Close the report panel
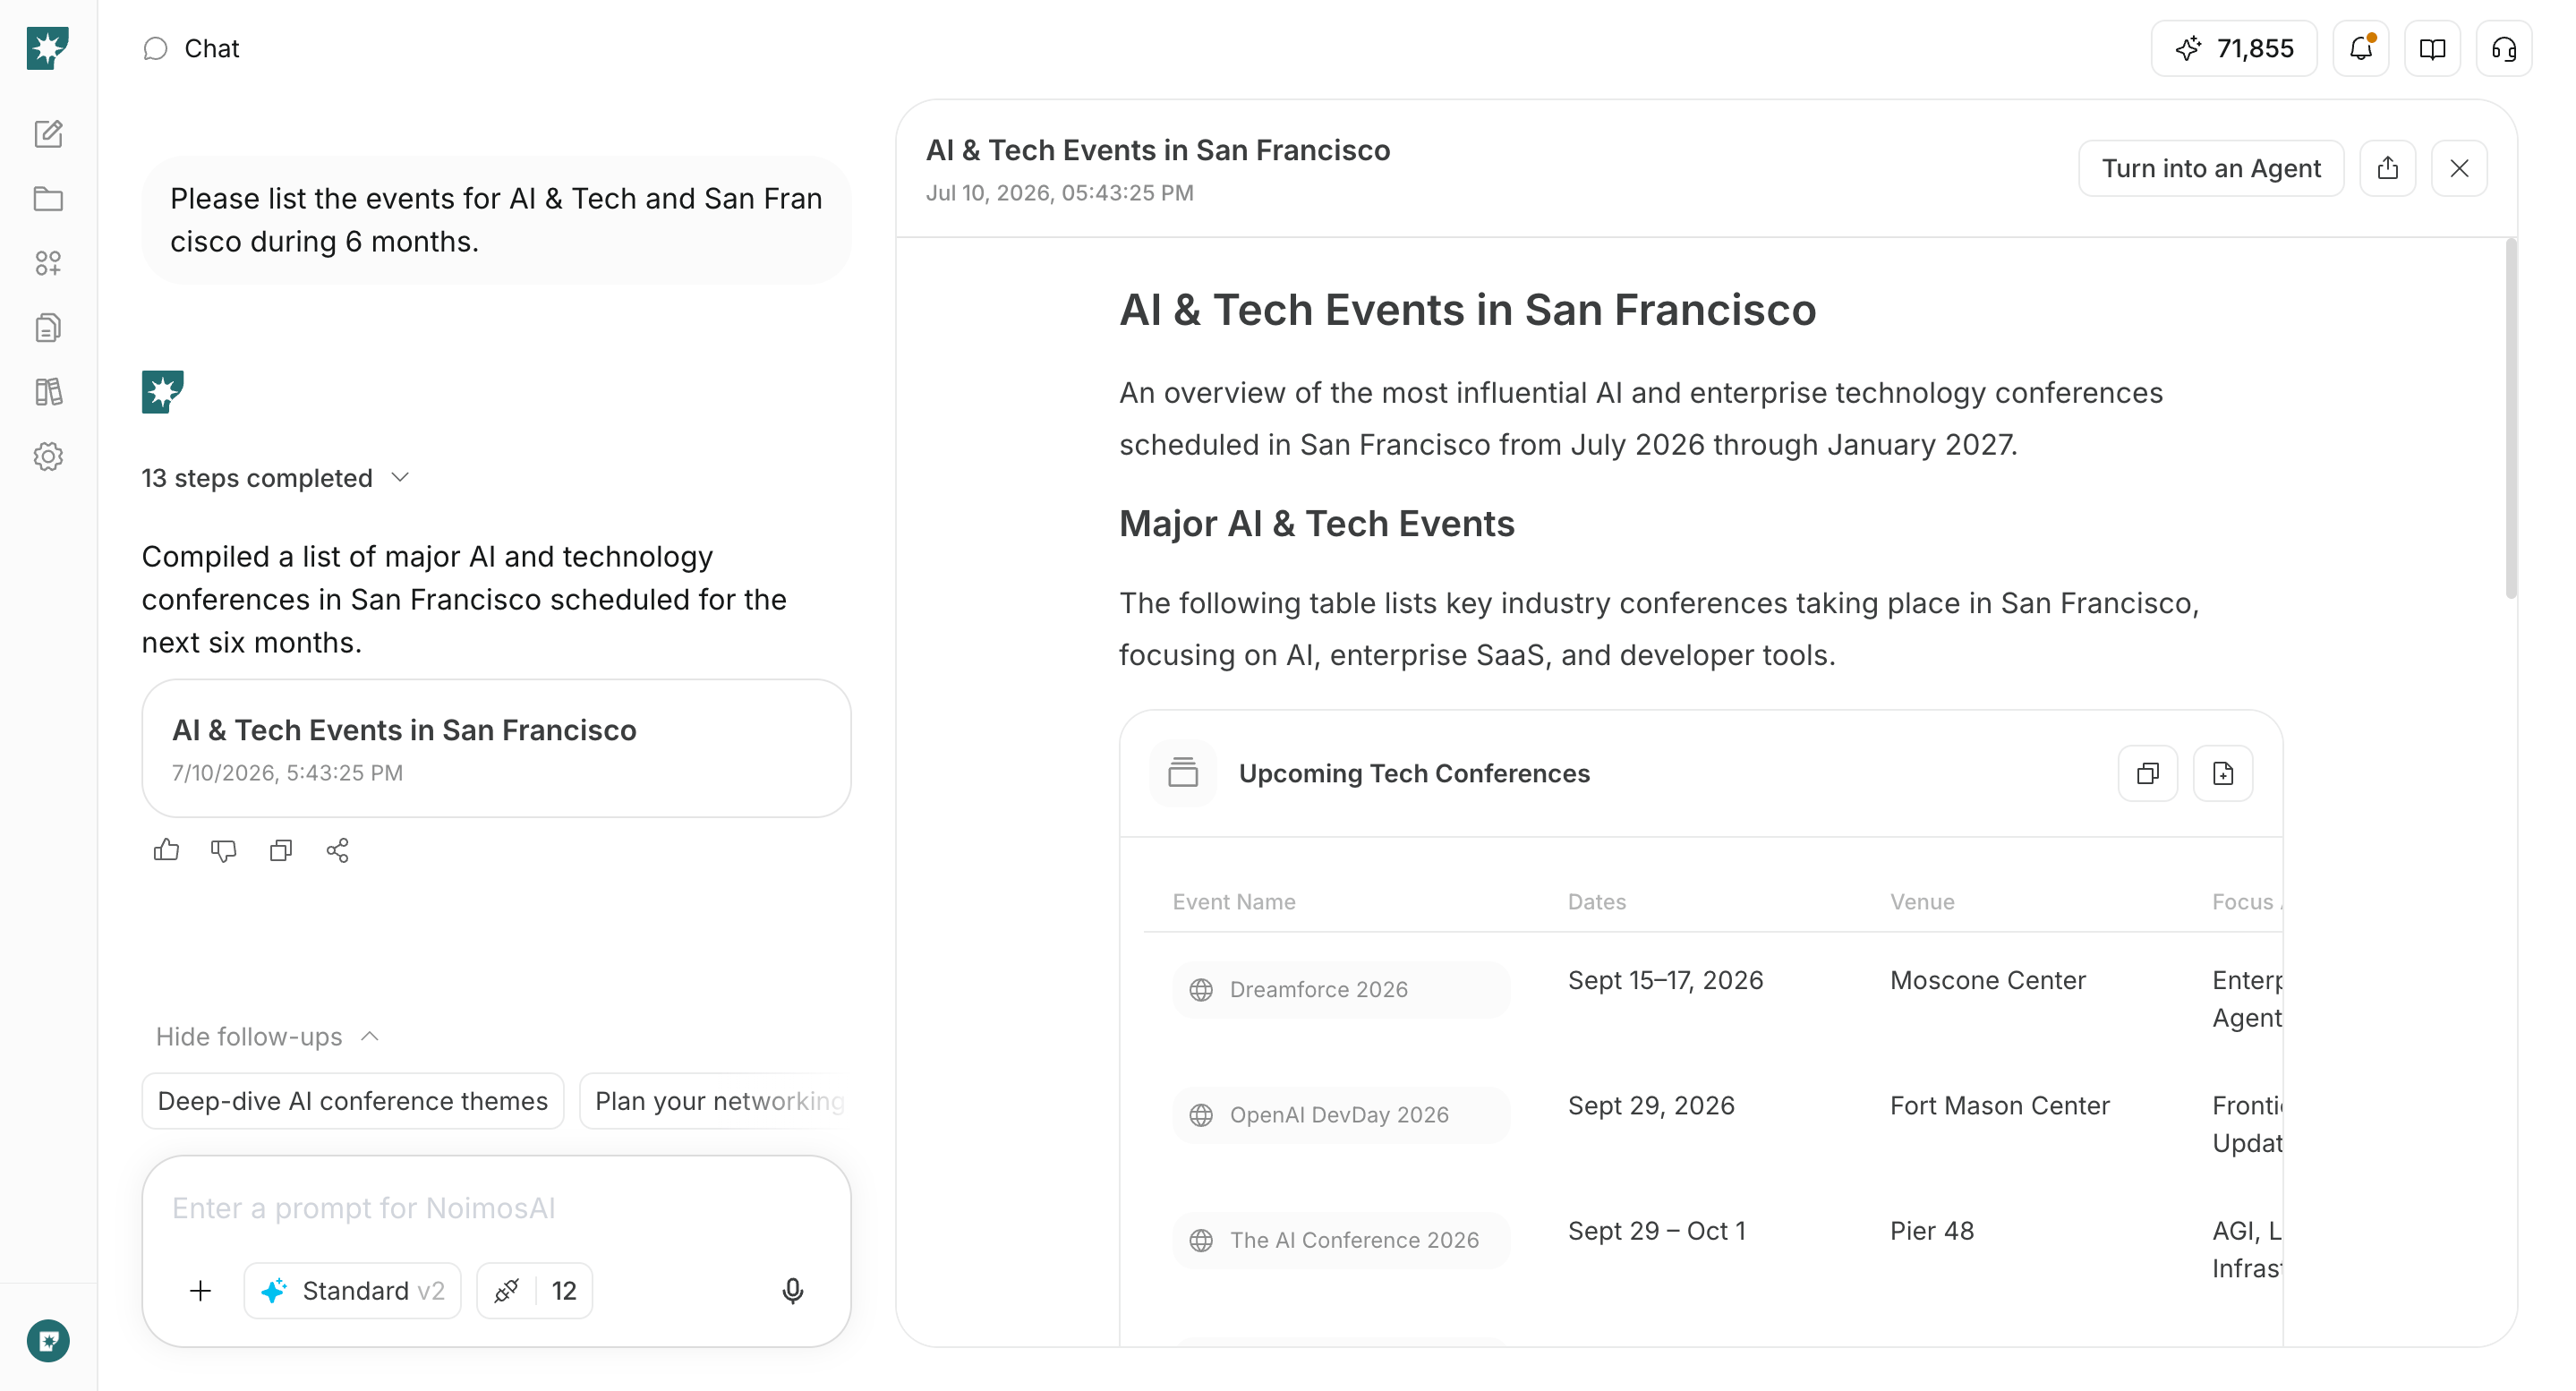This screenshot has height=1391, width=2576. click(2459, 168)
